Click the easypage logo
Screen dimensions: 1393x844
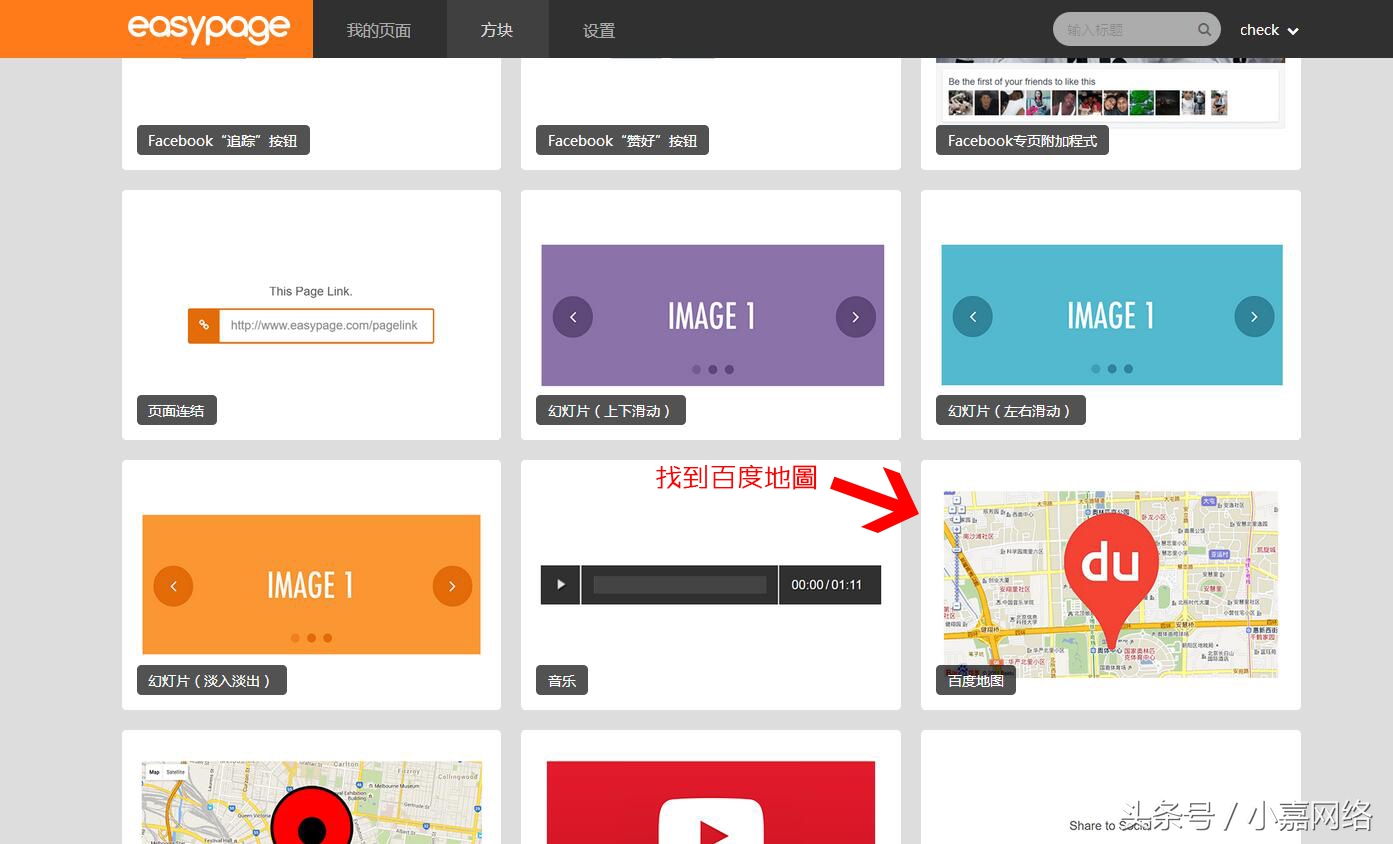(208, 29)
